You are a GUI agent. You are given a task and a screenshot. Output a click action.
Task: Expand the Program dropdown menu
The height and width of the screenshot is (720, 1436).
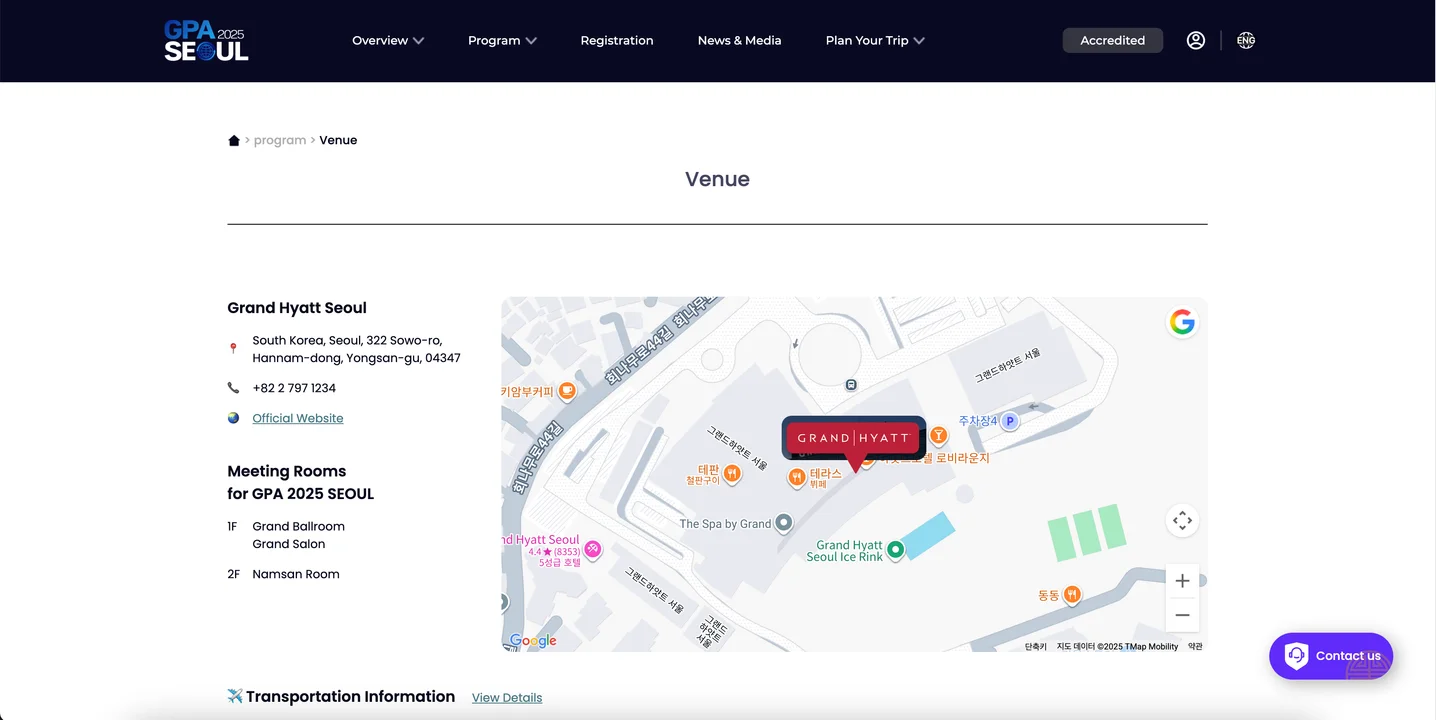click(x=502, y=40)
